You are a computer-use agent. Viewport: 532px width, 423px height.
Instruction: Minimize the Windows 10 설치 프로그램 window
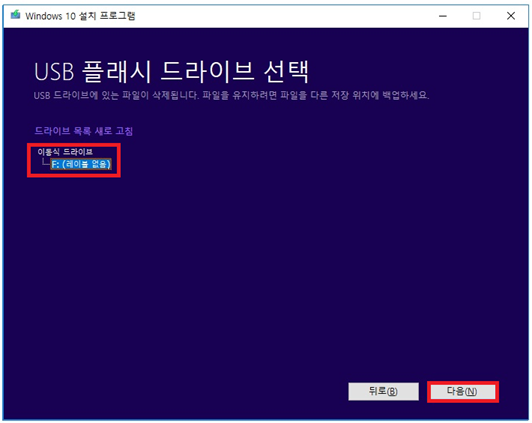tap(442, 16)
